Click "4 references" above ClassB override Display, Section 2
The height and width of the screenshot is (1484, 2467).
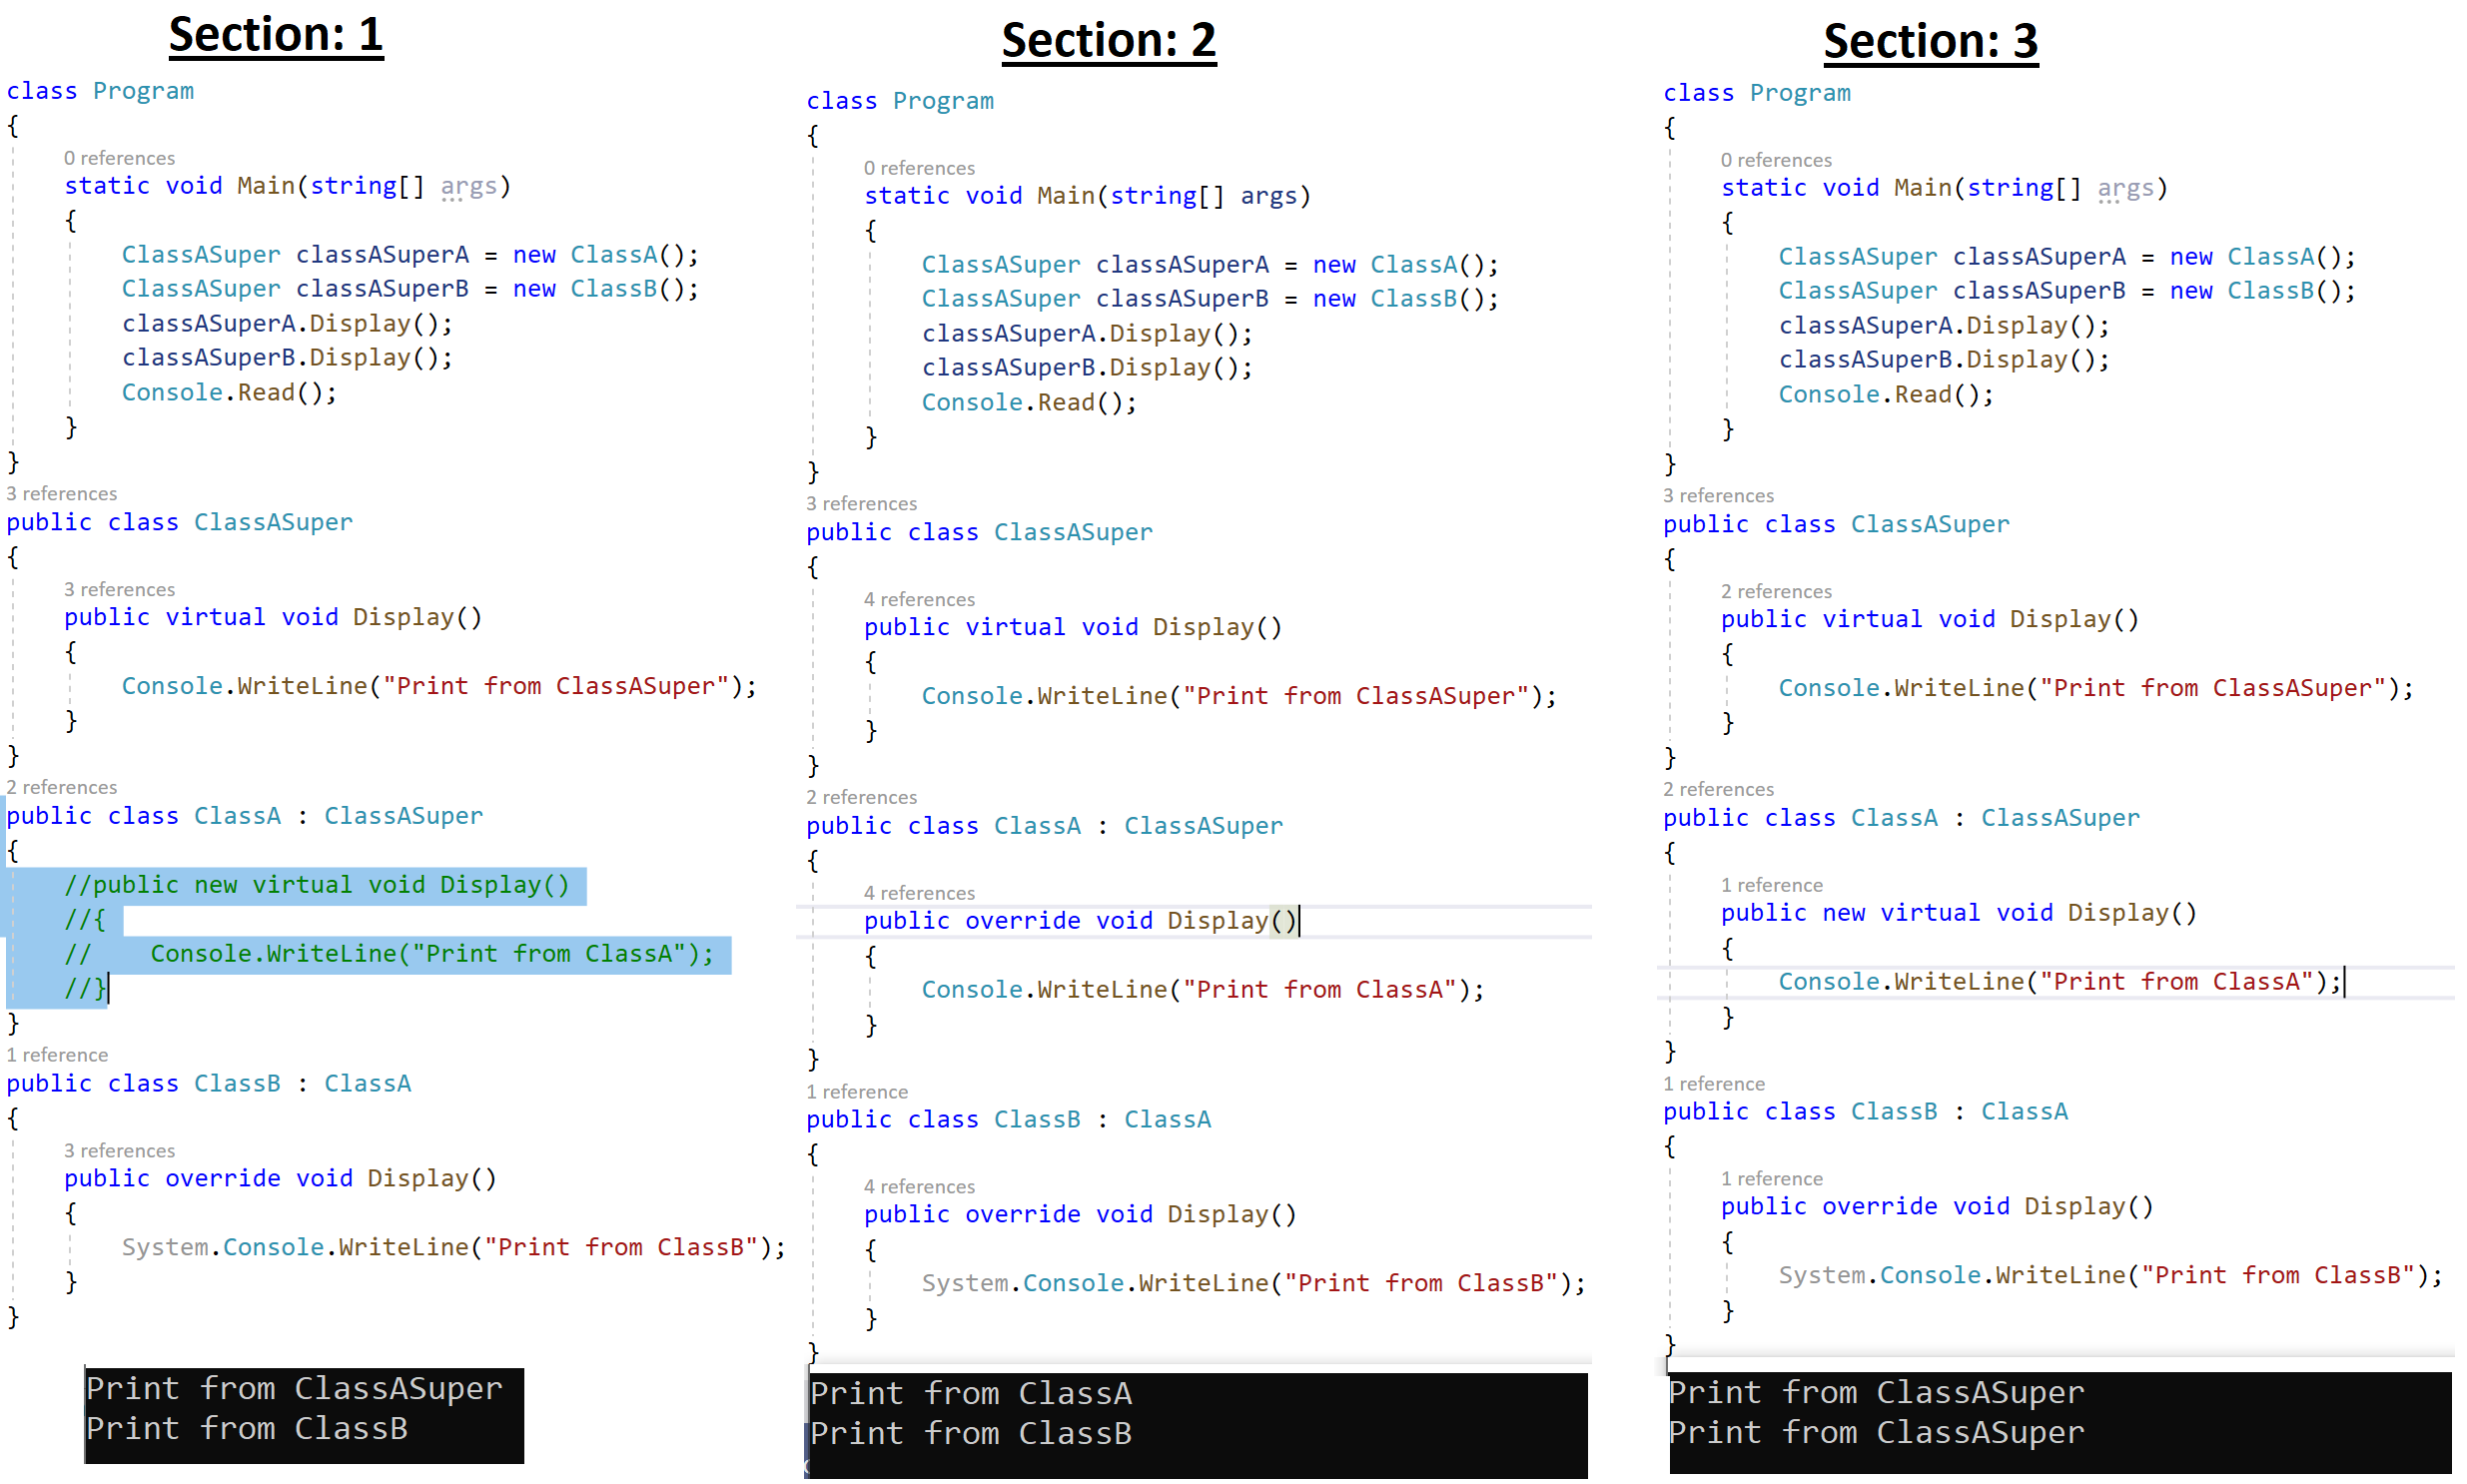click(x=919, y=1187)
